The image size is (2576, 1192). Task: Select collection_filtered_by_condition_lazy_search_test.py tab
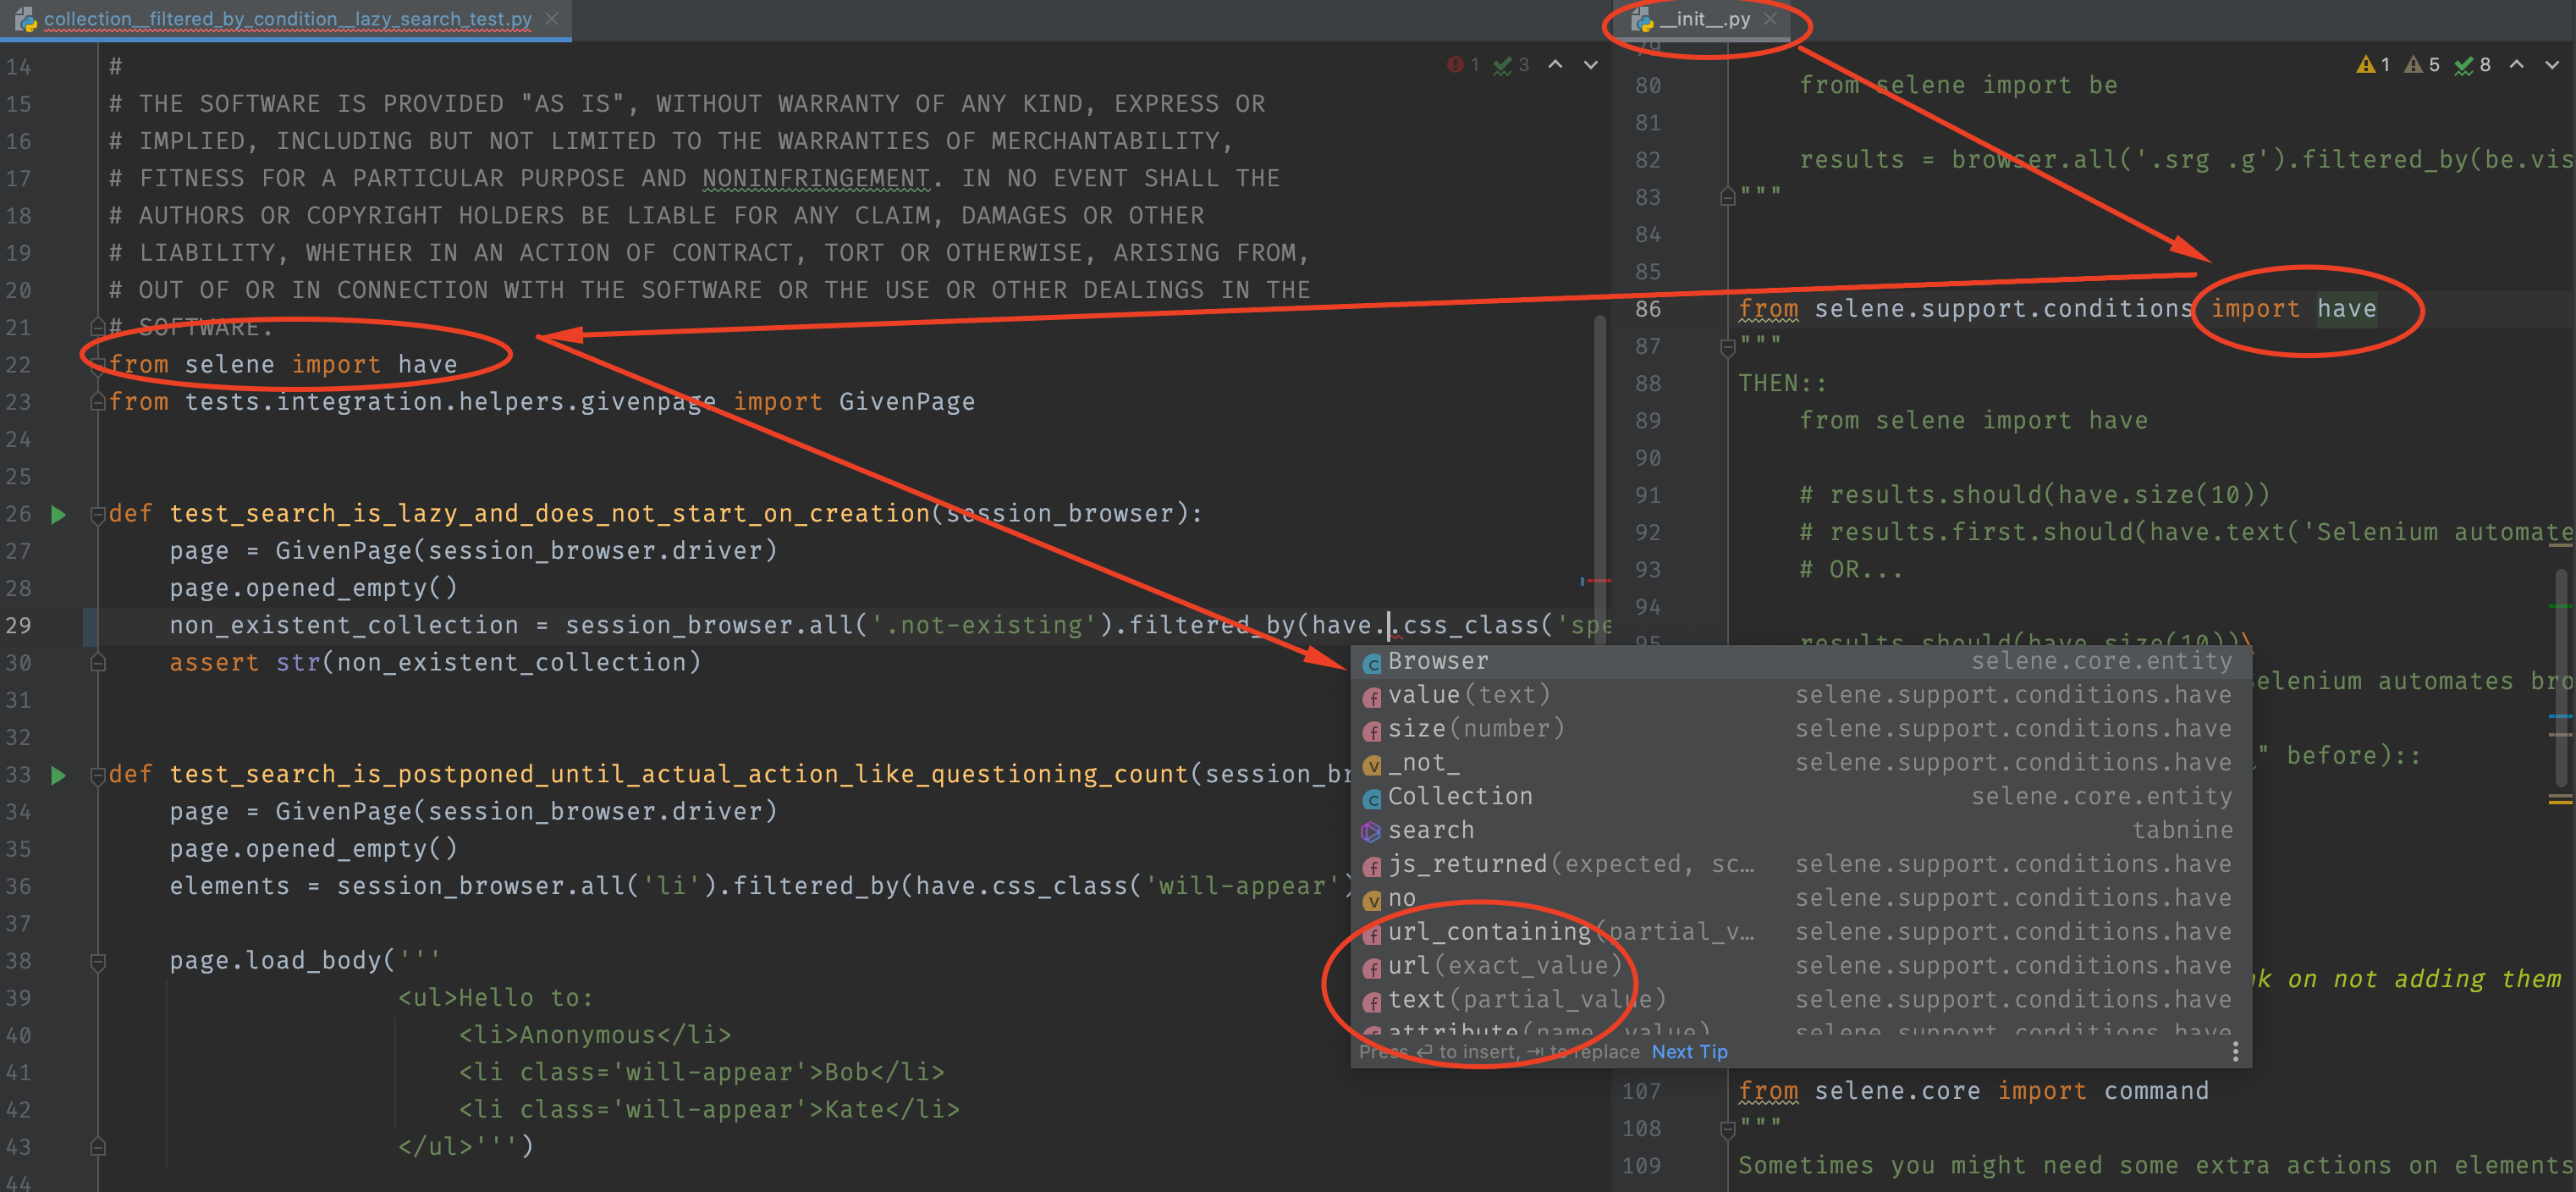click(x=287, y=19)
